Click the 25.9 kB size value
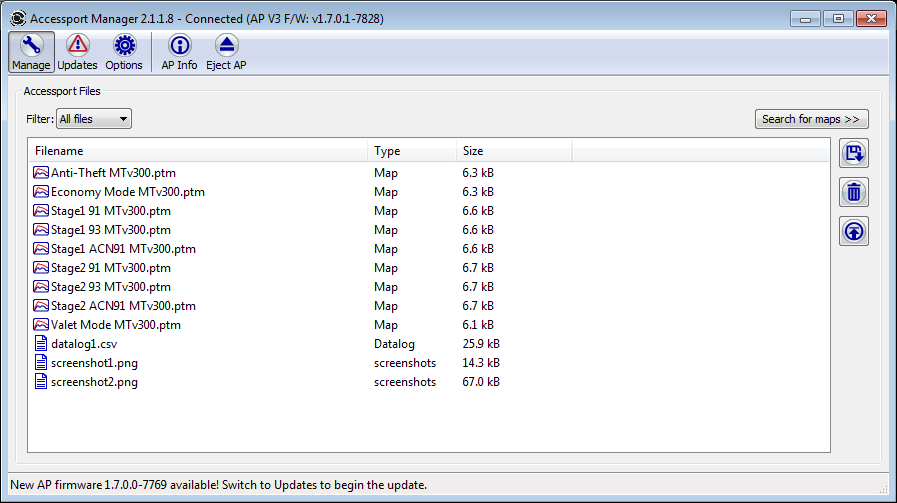Viewport: 897px width, 503px height. pyautogui.click(x=481, y=344)
